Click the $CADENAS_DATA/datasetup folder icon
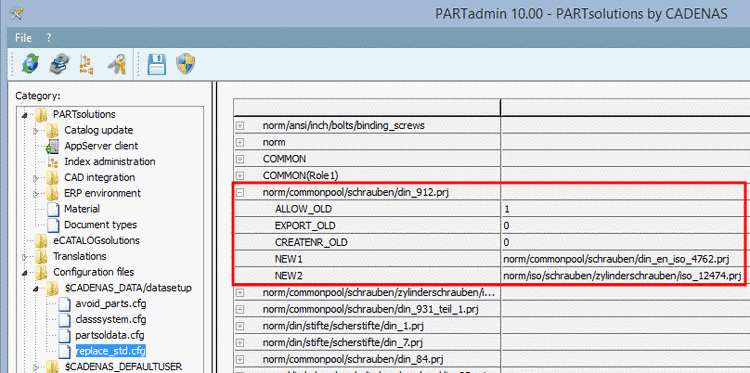 click(x=53, y=288)
